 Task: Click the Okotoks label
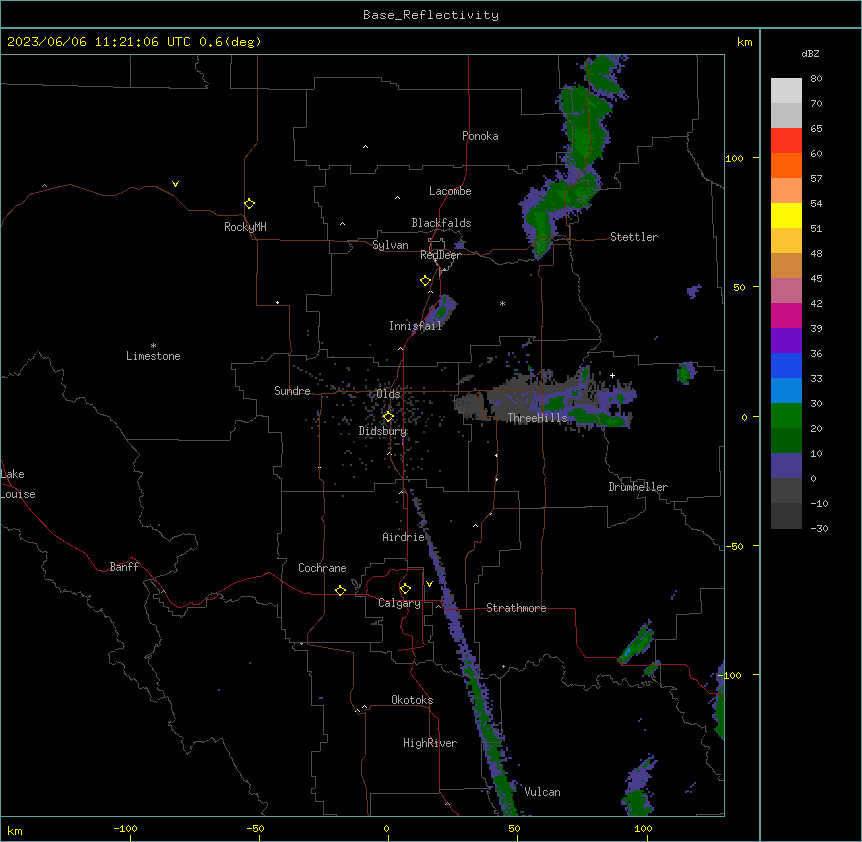(412, 700)
